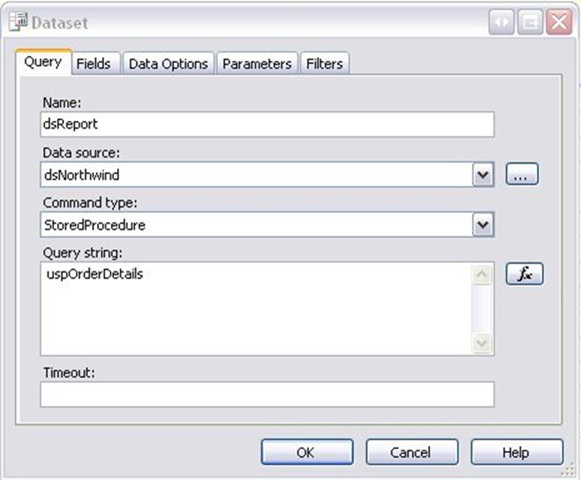Switch to the Fields tab
Screen dimensions: 581x480
pyautogui.click(x=96, y=64)
